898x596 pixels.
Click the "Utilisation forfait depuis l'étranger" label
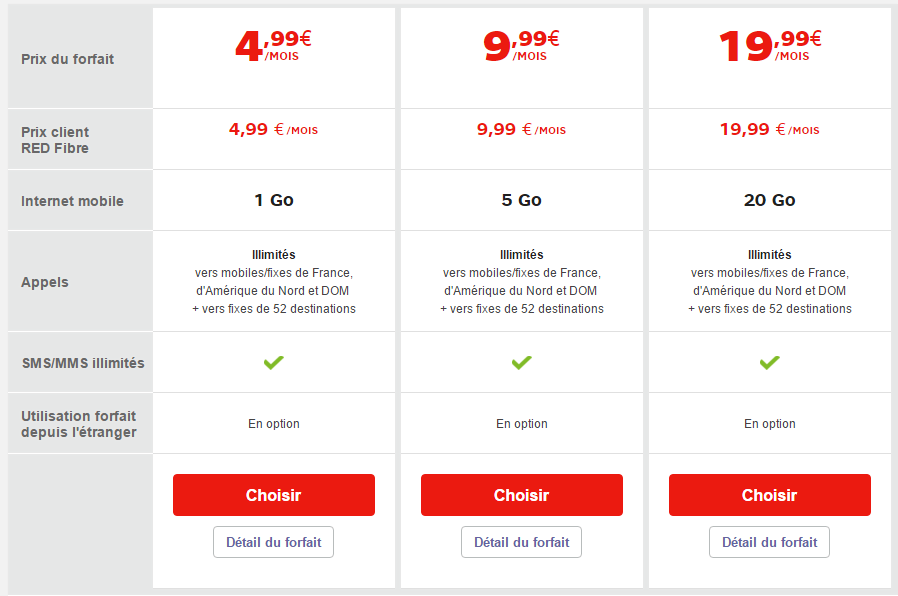point(78,424)
